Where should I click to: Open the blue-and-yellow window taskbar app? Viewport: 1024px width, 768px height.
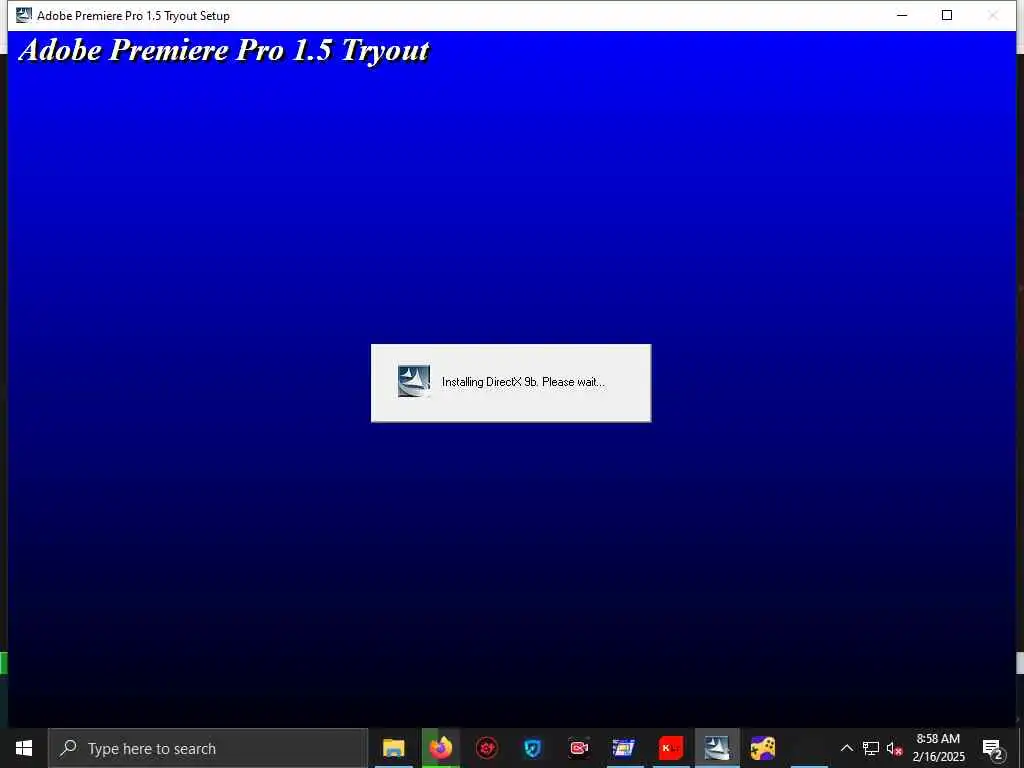[624, 748]
